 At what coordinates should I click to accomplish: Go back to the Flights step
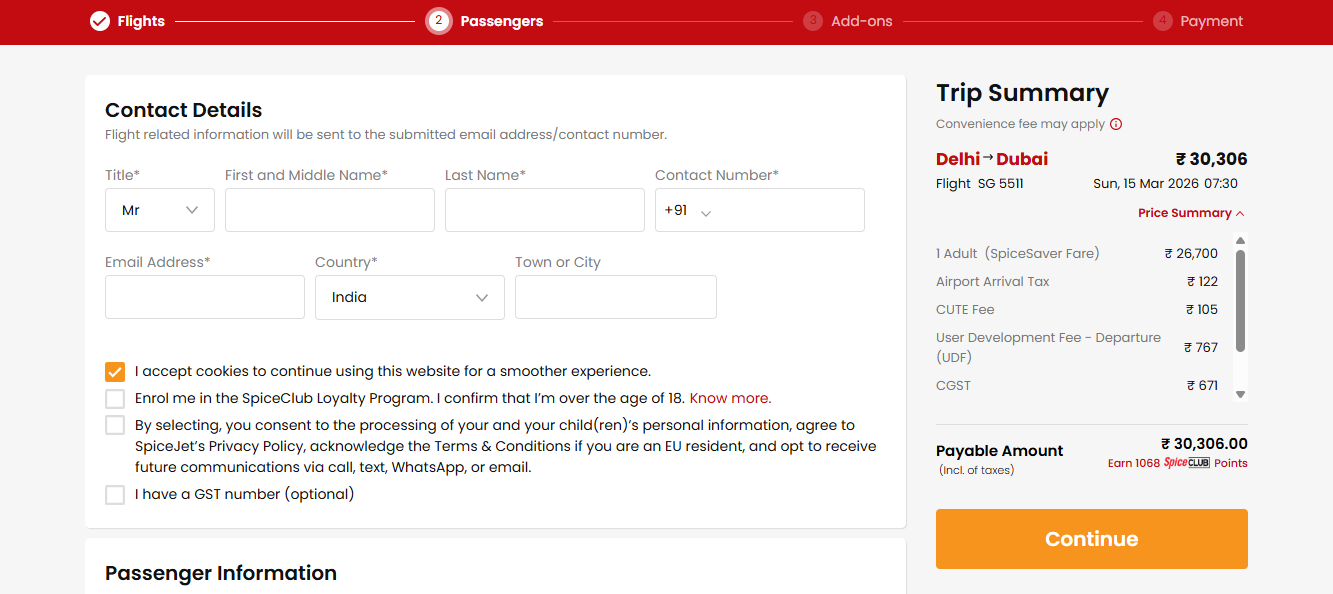point(140,21)
